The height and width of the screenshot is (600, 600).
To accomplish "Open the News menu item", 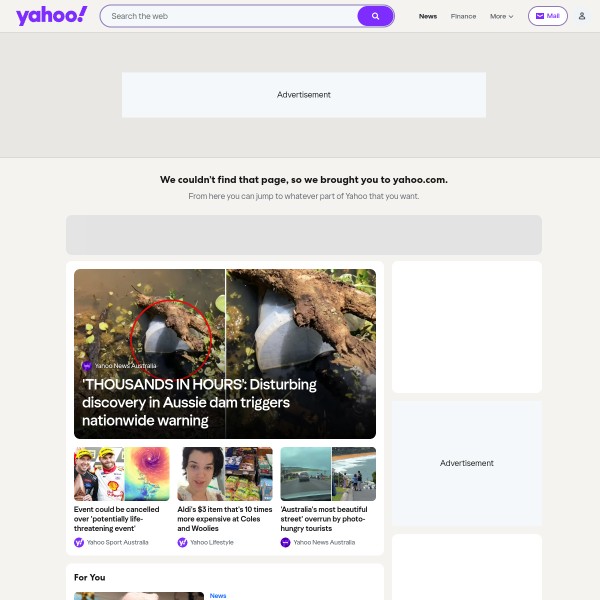I will (428, 16).
